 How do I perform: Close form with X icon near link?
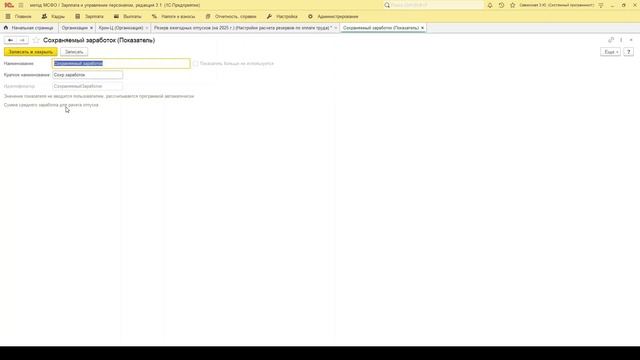[x=631, y=40]
